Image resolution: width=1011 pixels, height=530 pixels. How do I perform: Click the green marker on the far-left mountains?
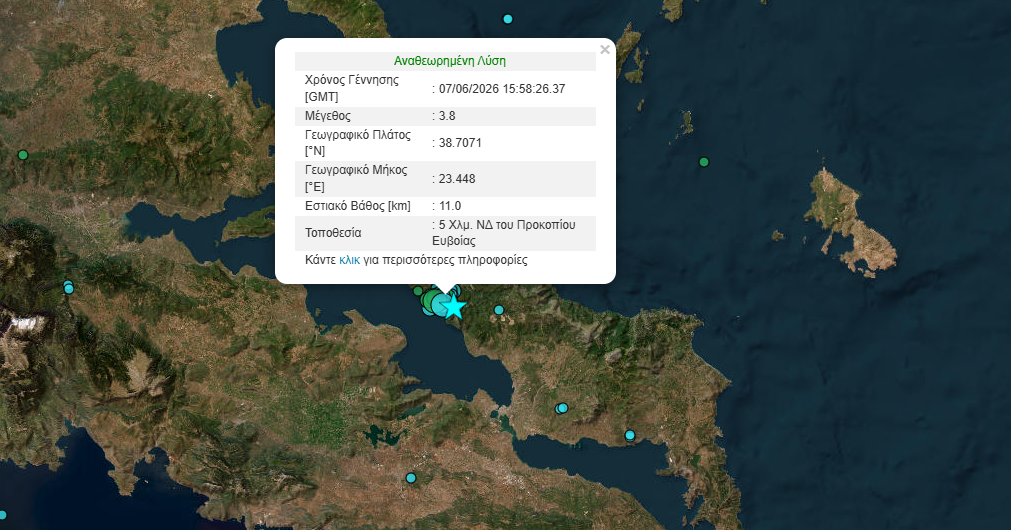[23, 155]
